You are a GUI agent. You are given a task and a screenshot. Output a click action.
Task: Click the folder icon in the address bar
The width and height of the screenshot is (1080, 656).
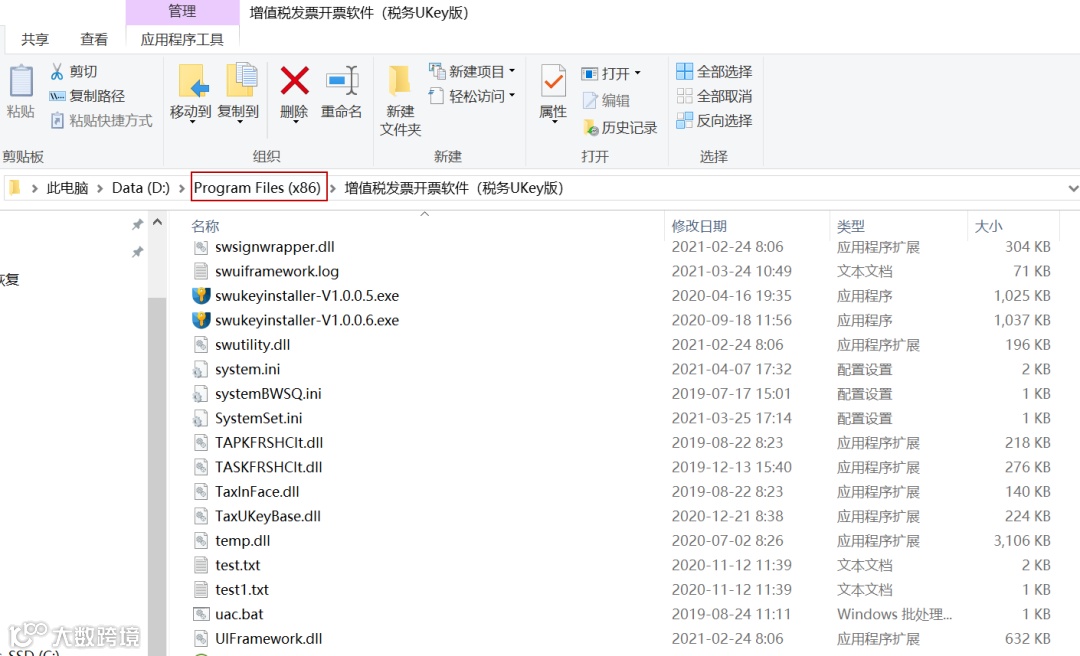point(14,187)
